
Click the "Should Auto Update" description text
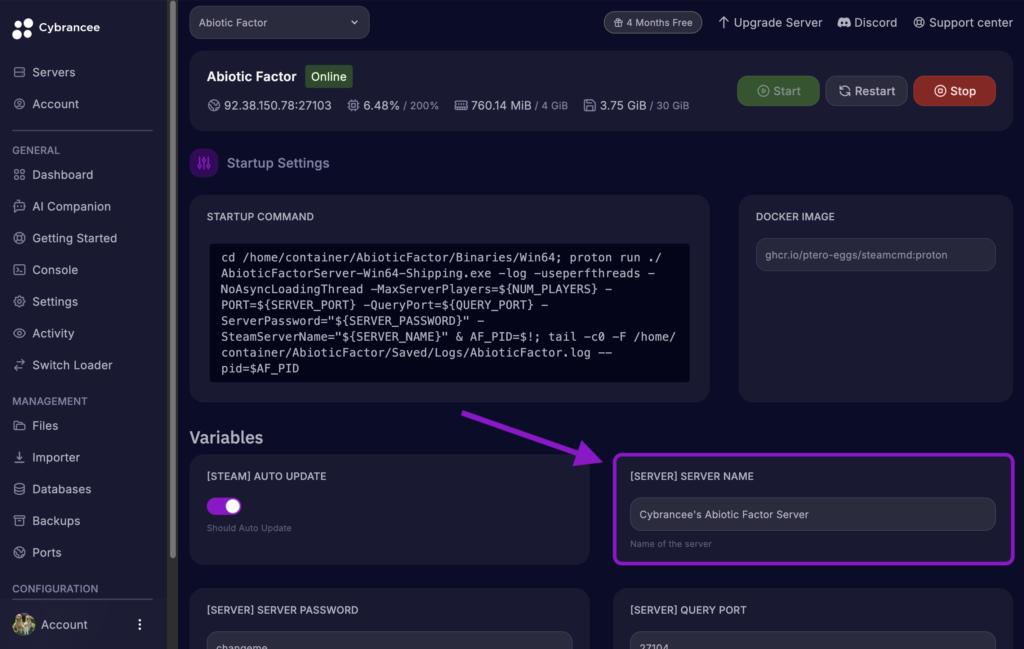(249, 528)
